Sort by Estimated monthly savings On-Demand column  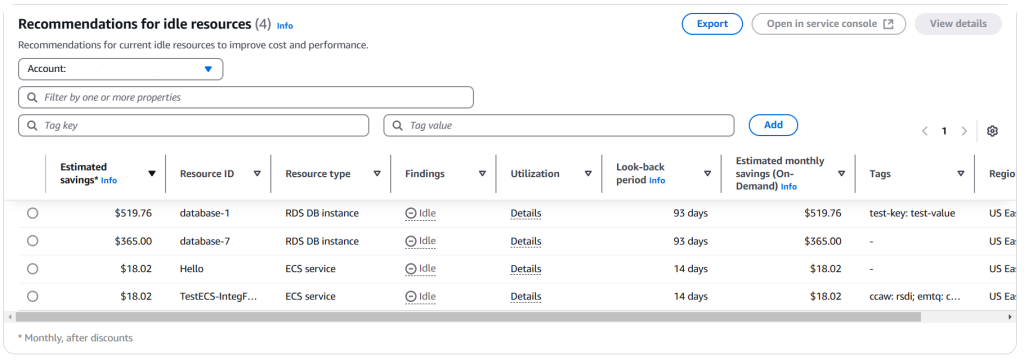pos(841,174)
